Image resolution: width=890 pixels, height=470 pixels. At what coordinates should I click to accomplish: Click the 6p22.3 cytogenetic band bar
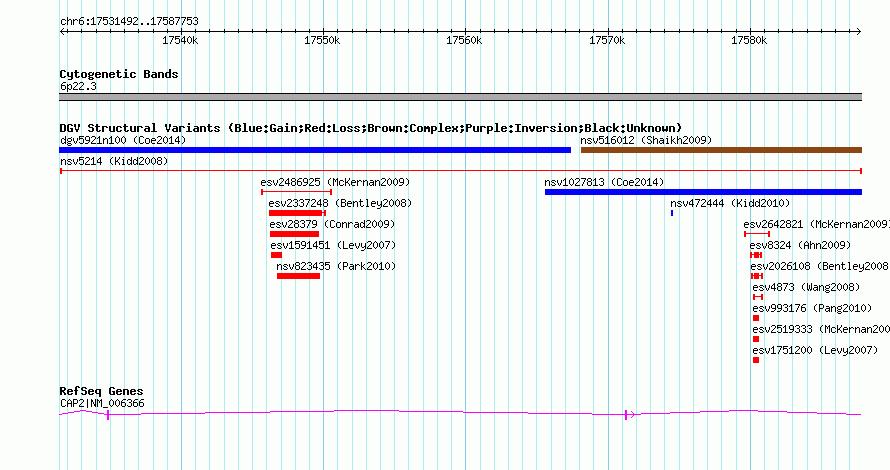click(x=460, y=97)
